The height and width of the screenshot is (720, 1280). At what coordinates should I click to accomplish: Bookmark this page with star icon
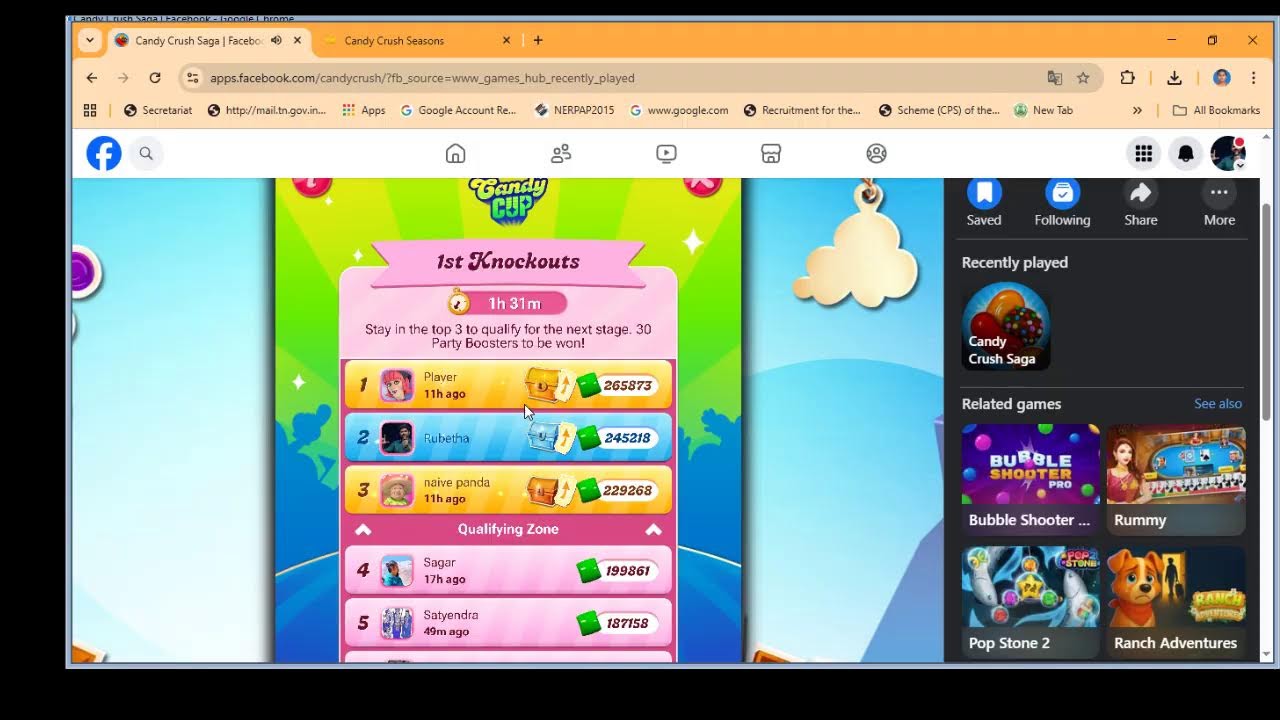tap(1083, 78)
